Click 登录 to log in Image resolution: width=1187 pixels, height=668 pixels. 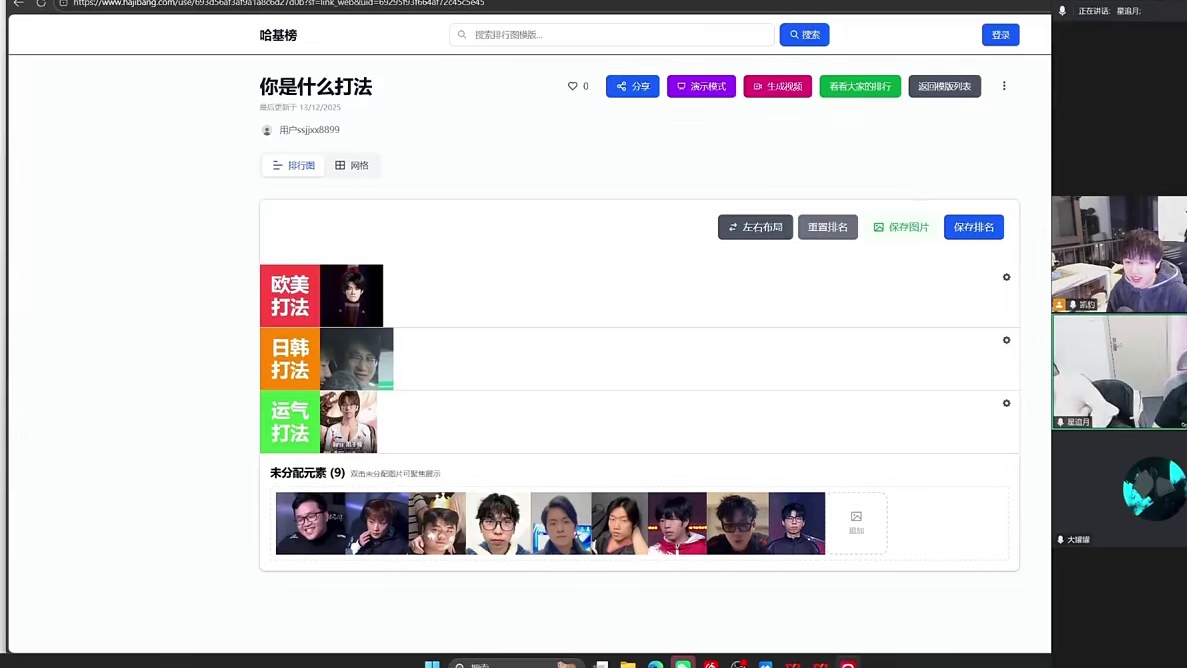point(1001,34)
